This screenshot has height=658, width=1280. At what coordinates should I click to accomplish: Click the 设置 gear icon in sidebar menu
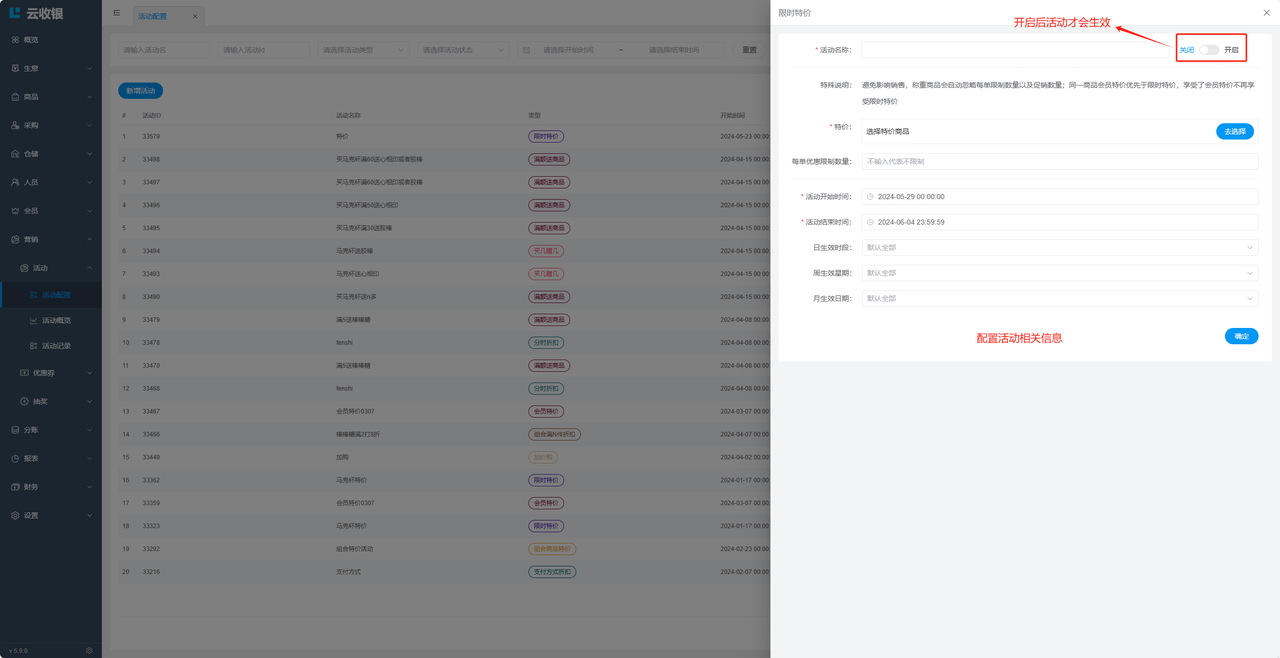(x=15, y=516)
